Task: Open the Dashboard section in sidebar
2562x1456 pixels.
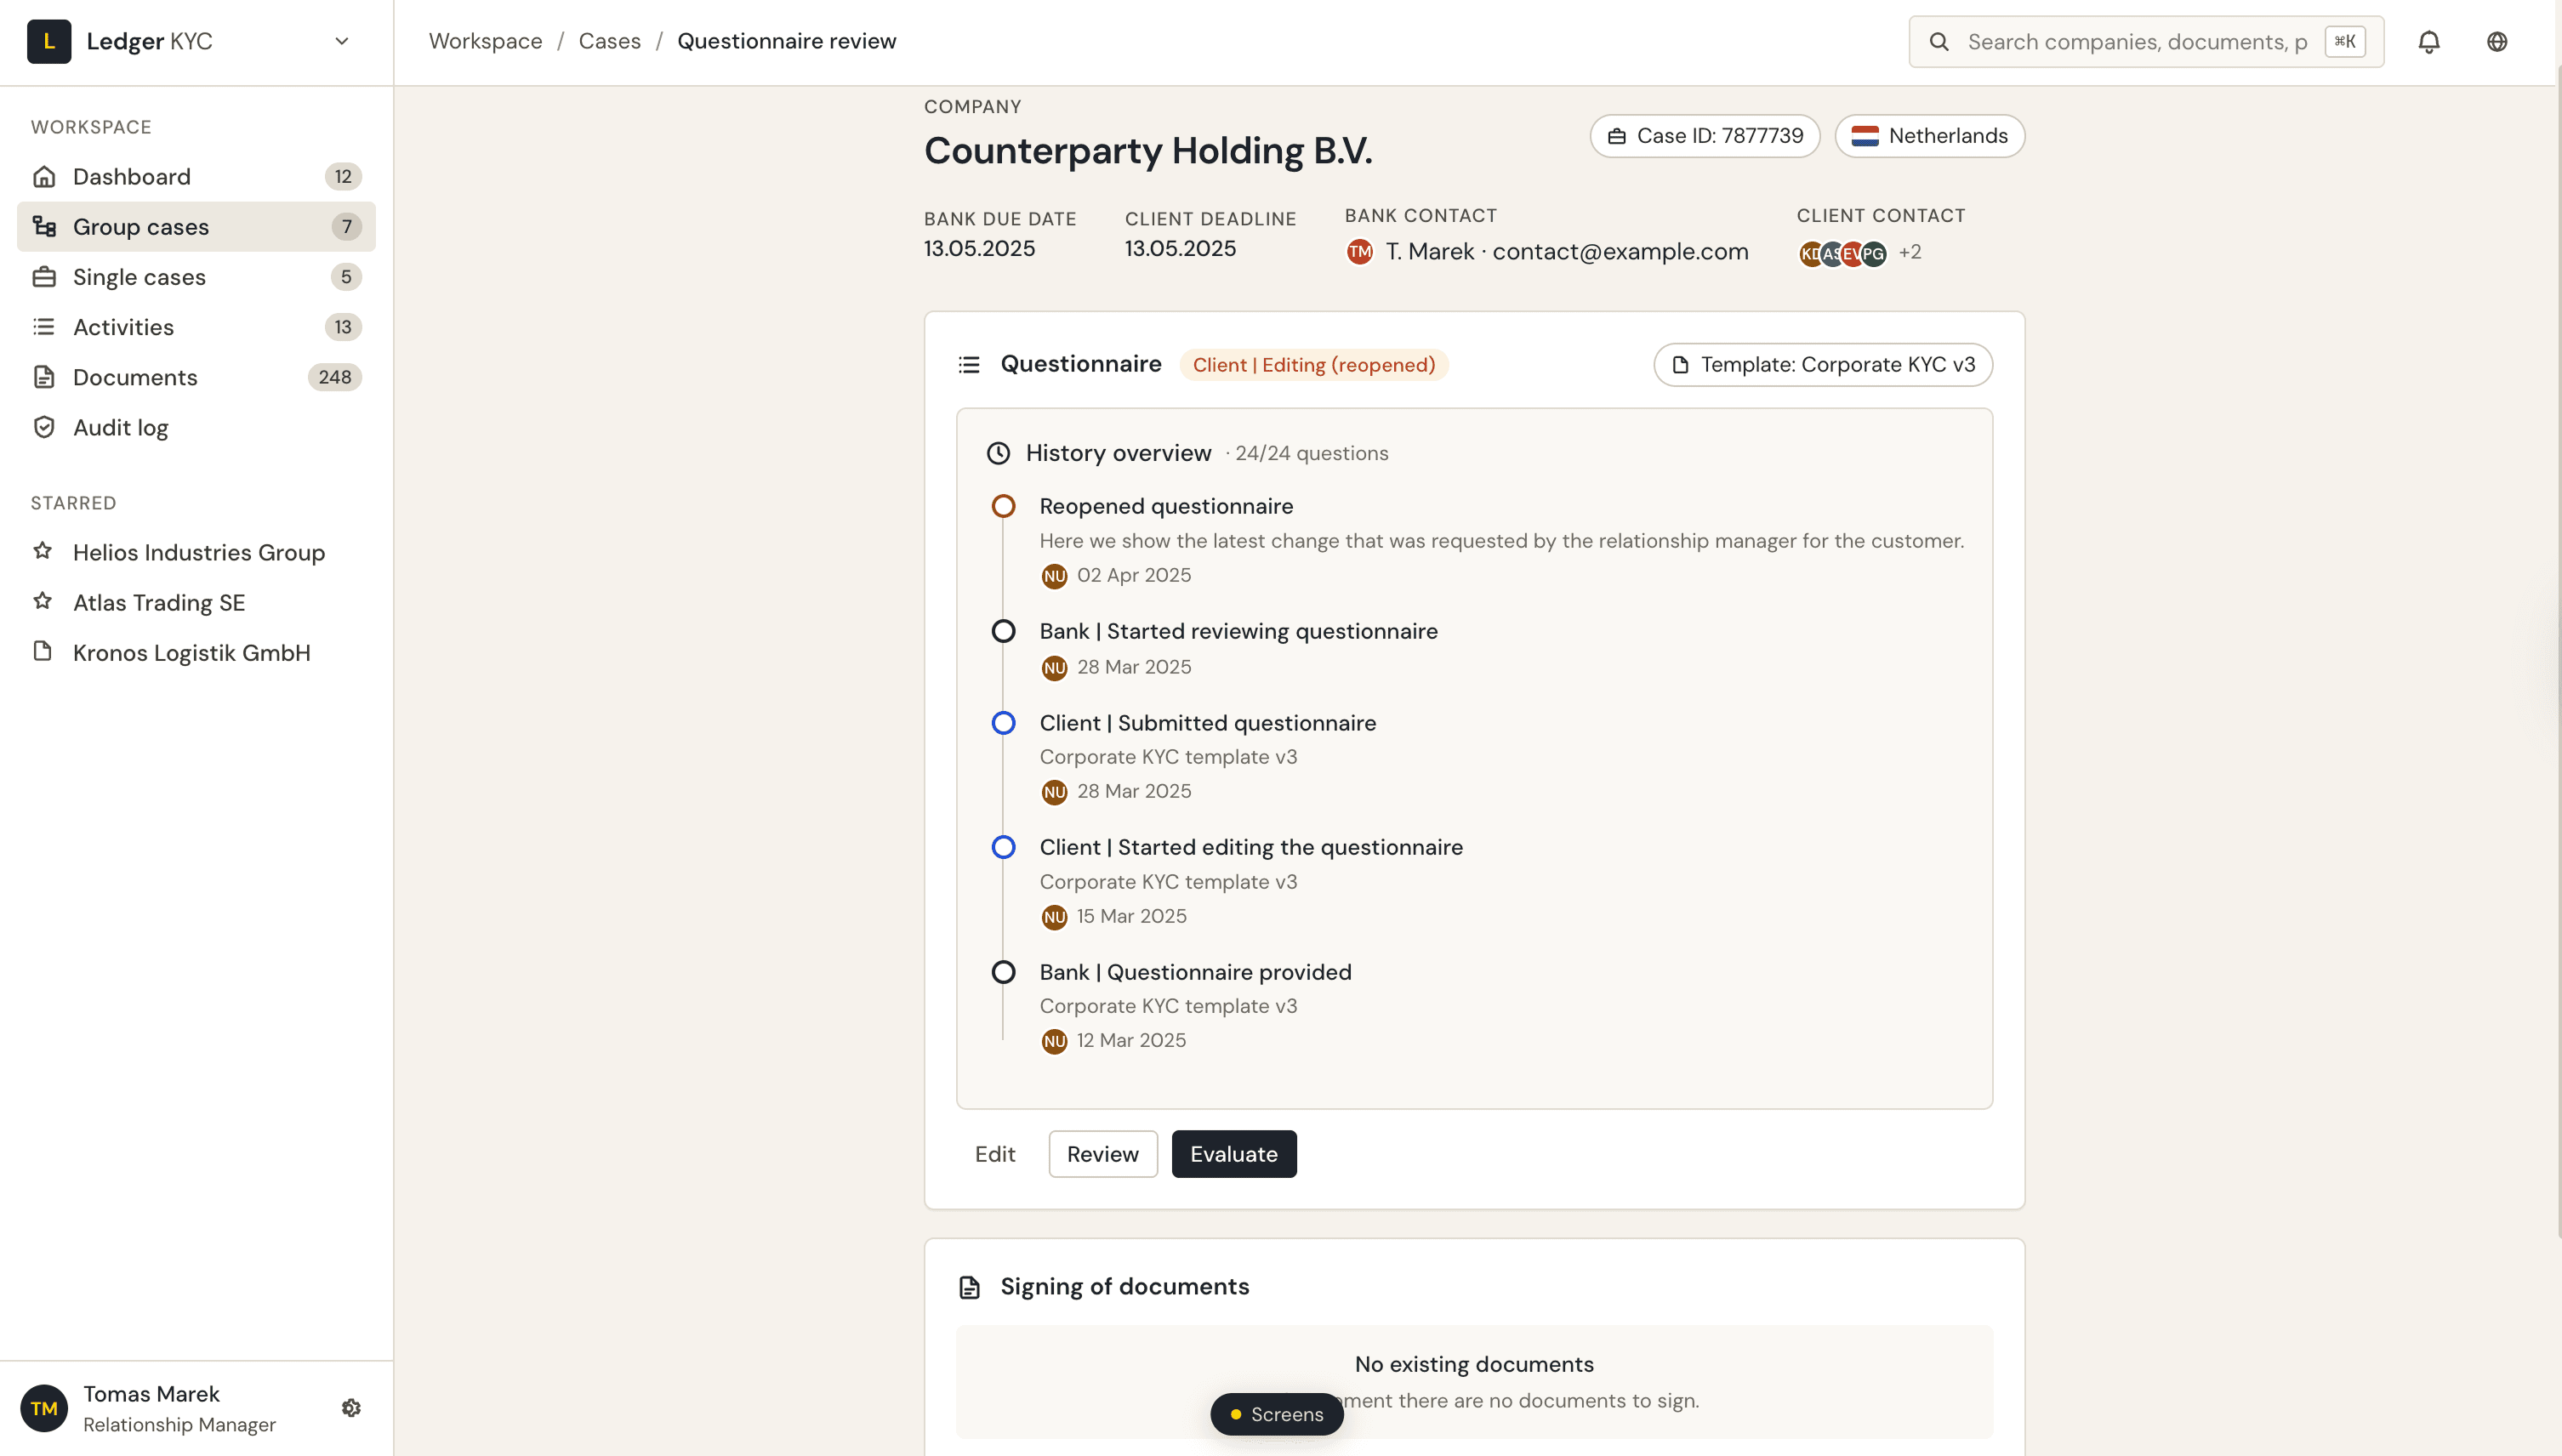Action: point(132,176)
